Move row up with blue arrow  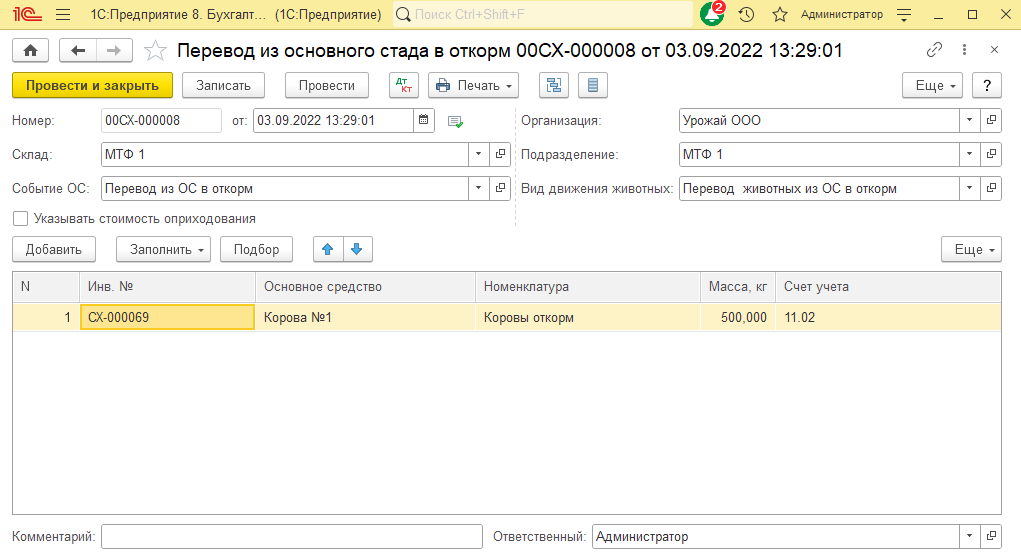tap(327, 249)
